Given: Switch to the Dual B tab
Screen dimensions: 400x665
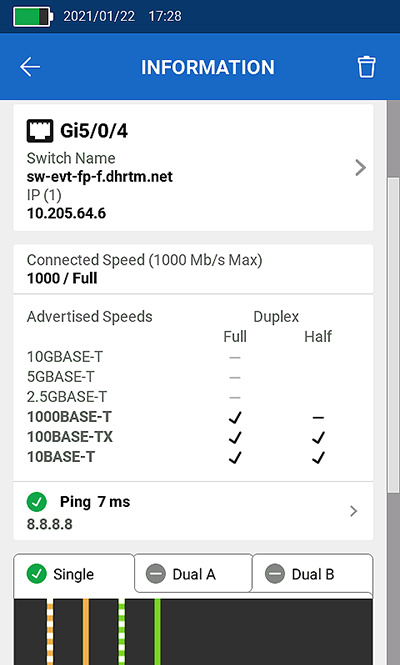Looking at the screenshot, I should 313,573.
